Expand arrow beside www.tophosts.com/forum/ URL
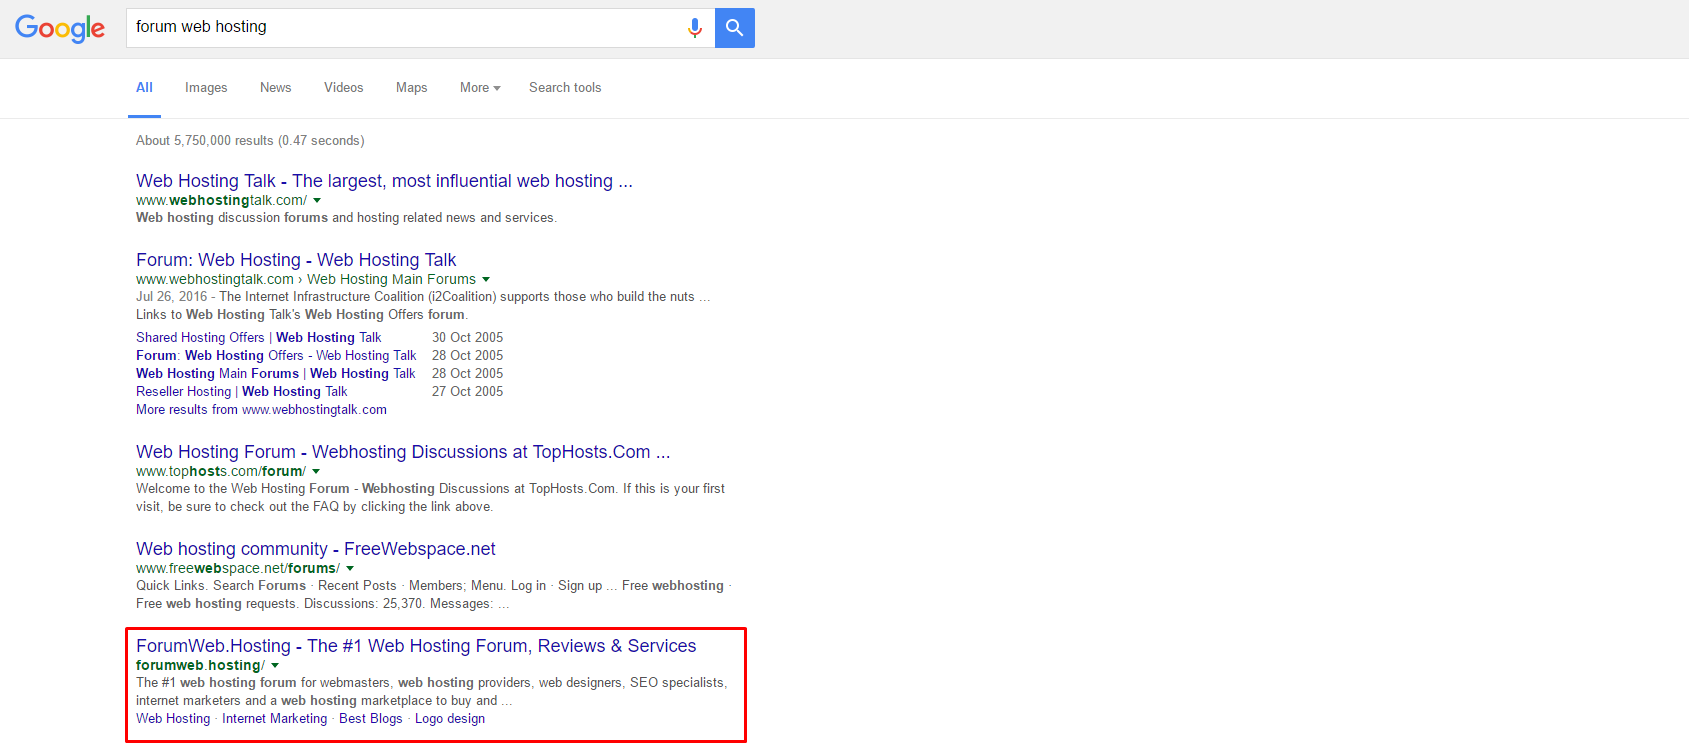This screenshot has width=1689, height=747. (x=316, y=472)
